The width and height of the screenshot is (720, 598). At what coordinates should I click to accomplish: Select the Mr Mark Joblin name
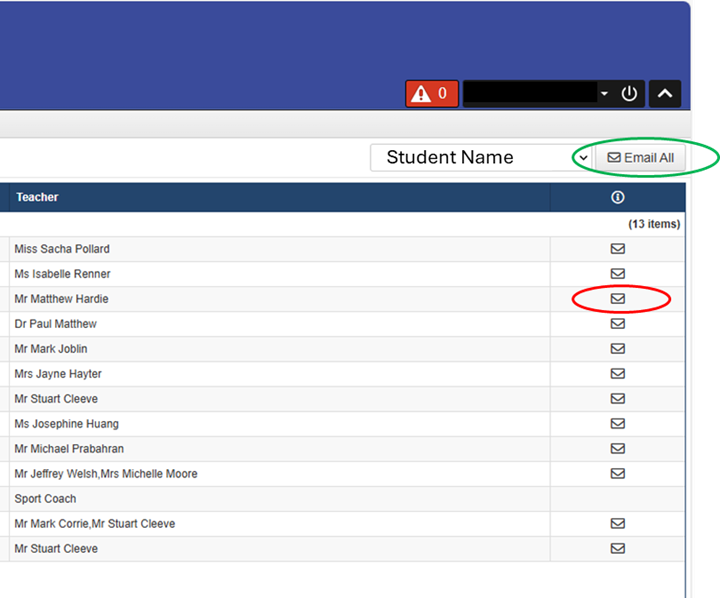tap(51, 349)
